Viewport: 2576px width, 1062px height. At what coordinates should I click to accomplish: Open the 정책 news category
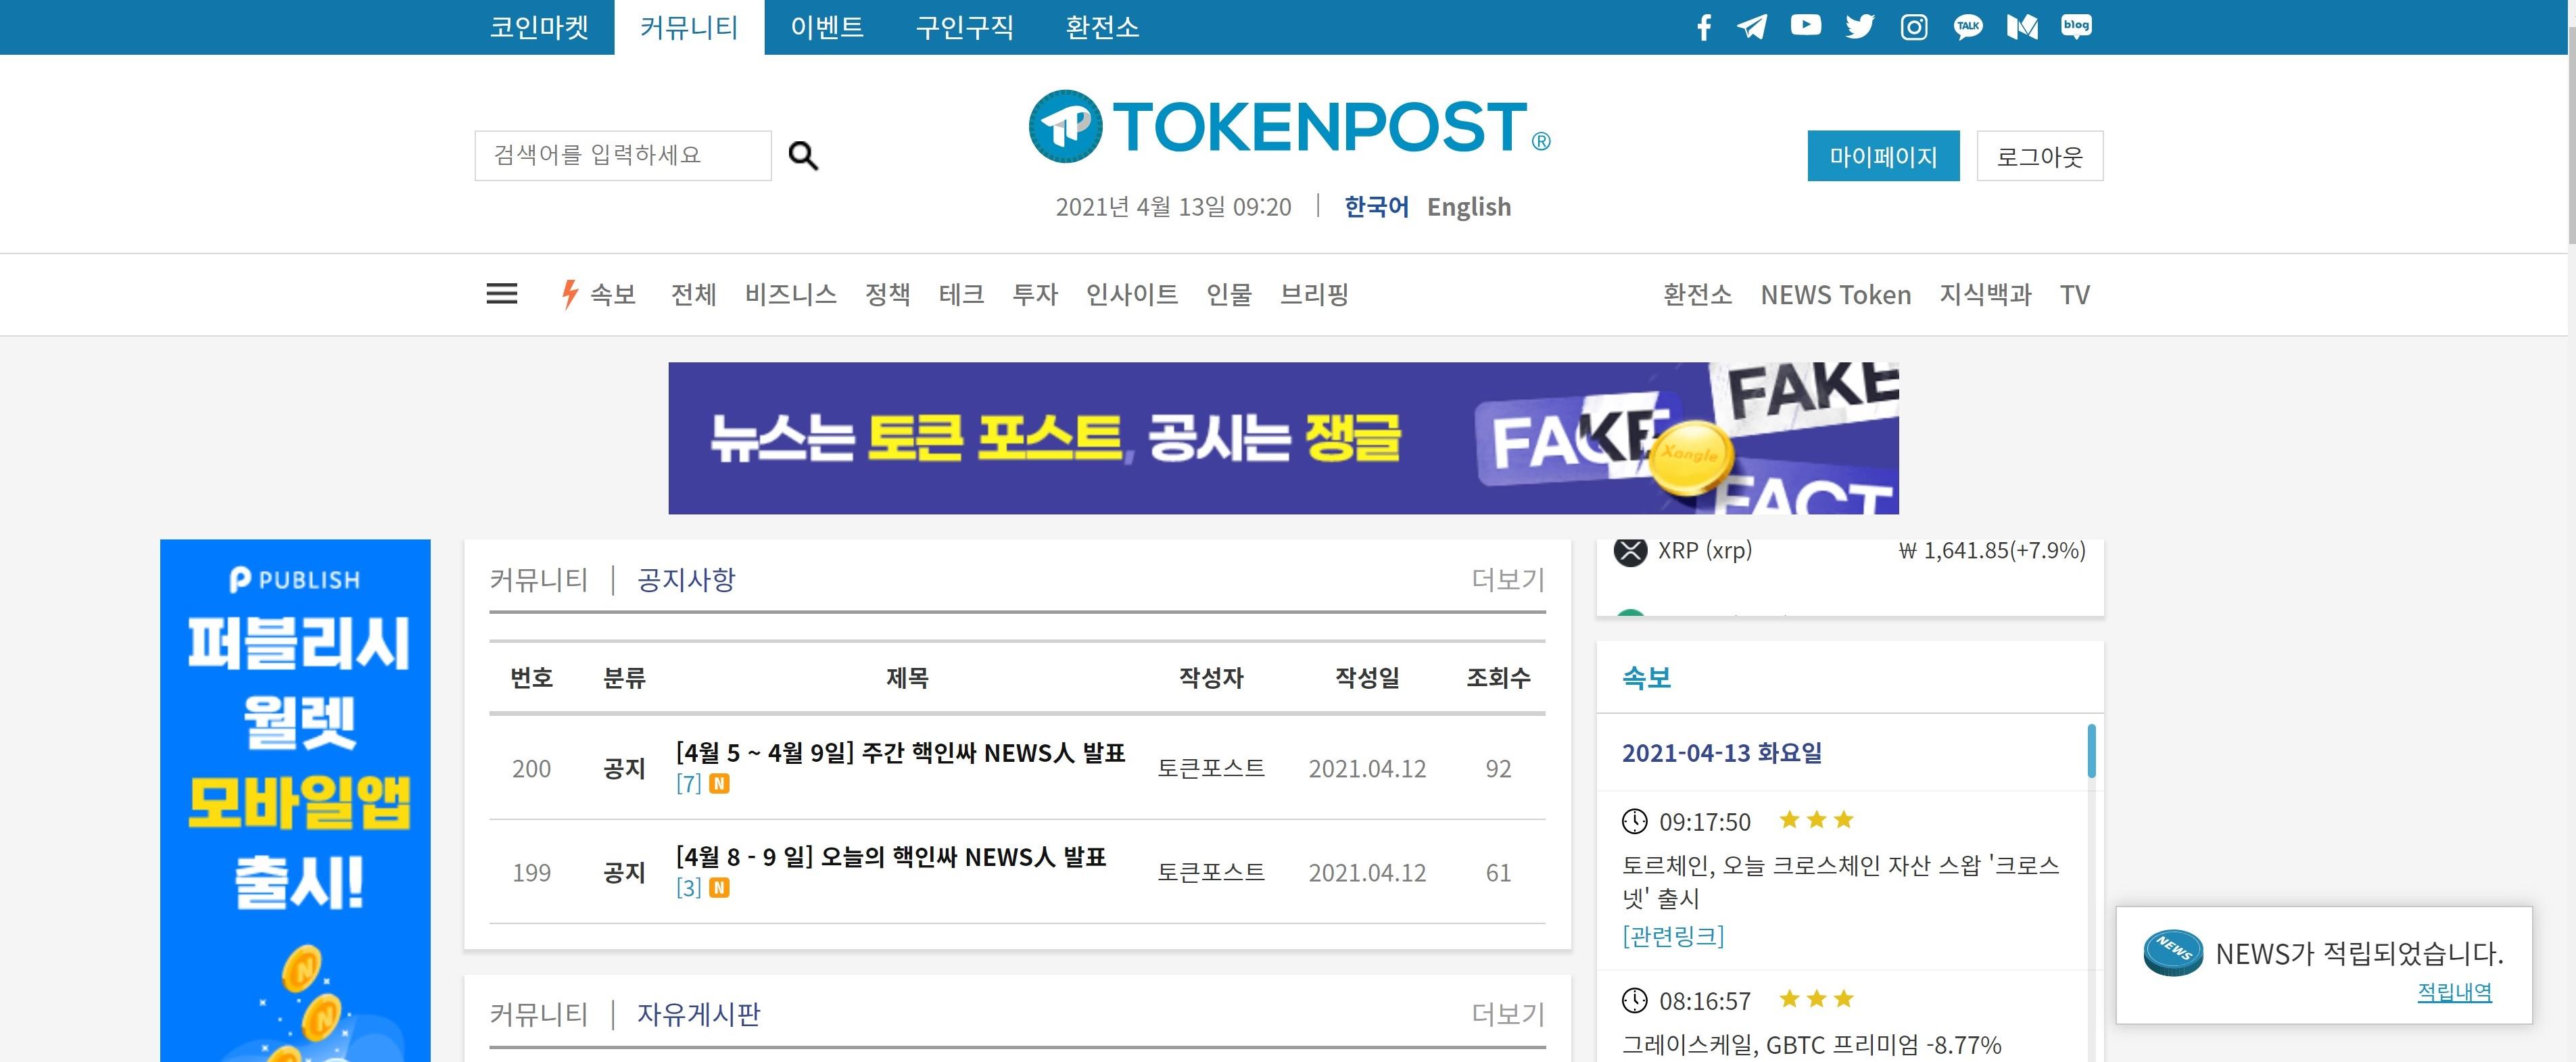tap(888, 294)
